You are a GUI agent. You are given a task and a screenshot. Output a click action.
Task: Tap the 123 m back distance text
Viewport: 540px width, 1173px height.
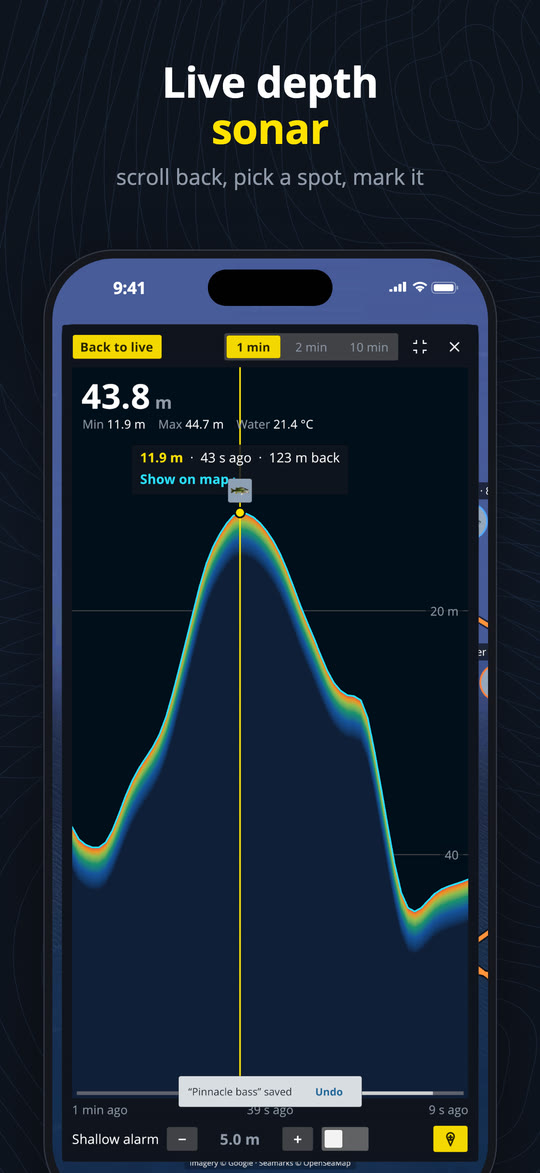click(x=303, y=458)
